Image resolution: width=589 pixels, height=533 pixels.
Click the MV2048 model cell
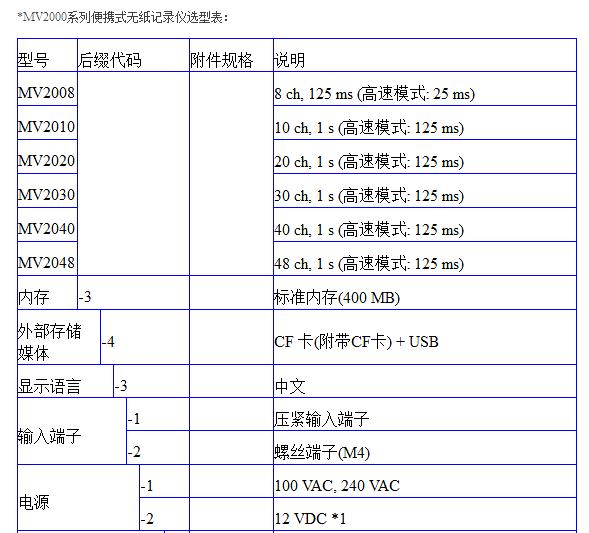click(x=47, y=258)
